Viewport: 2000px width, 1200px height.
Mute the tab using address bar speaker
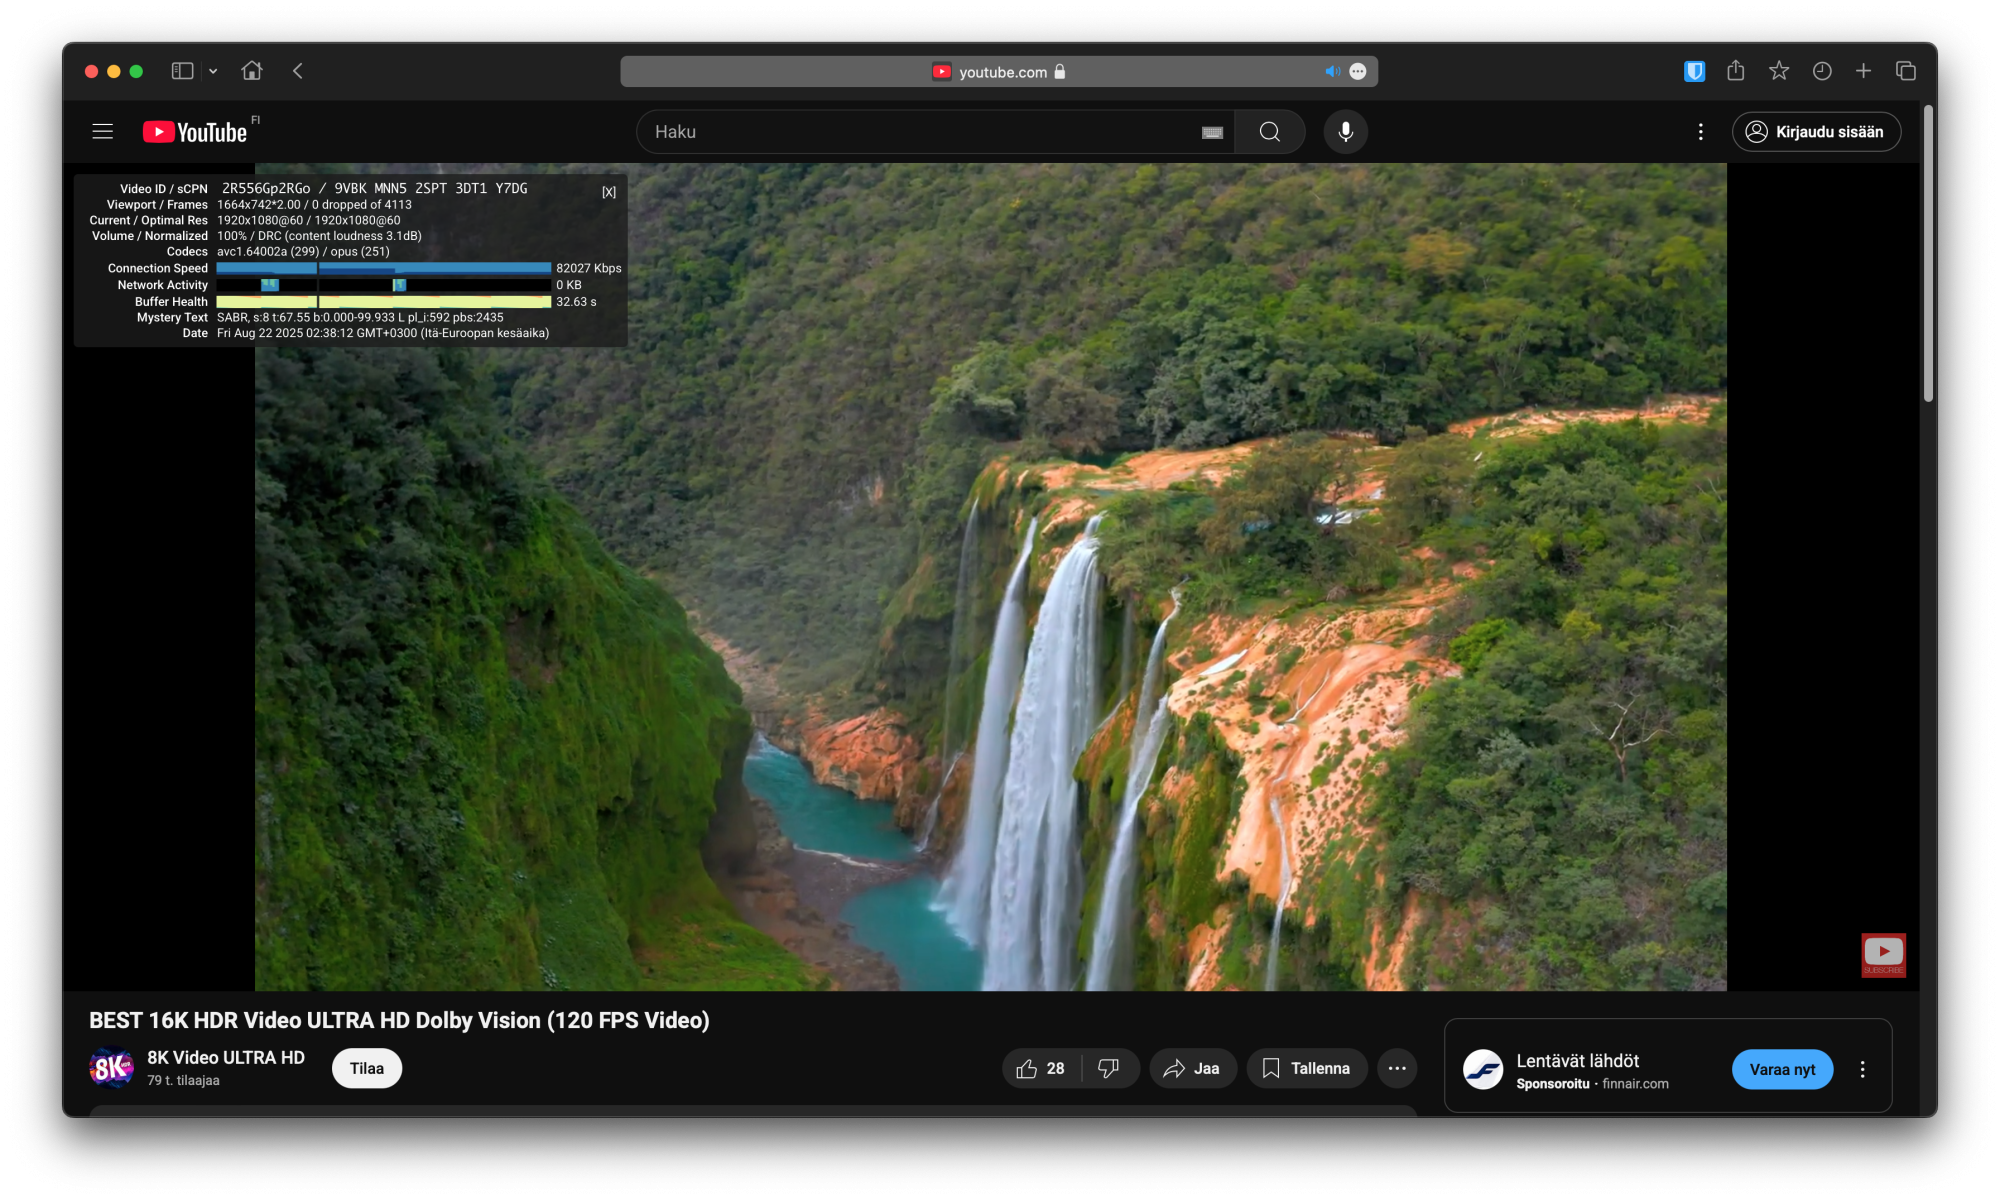1331,72
